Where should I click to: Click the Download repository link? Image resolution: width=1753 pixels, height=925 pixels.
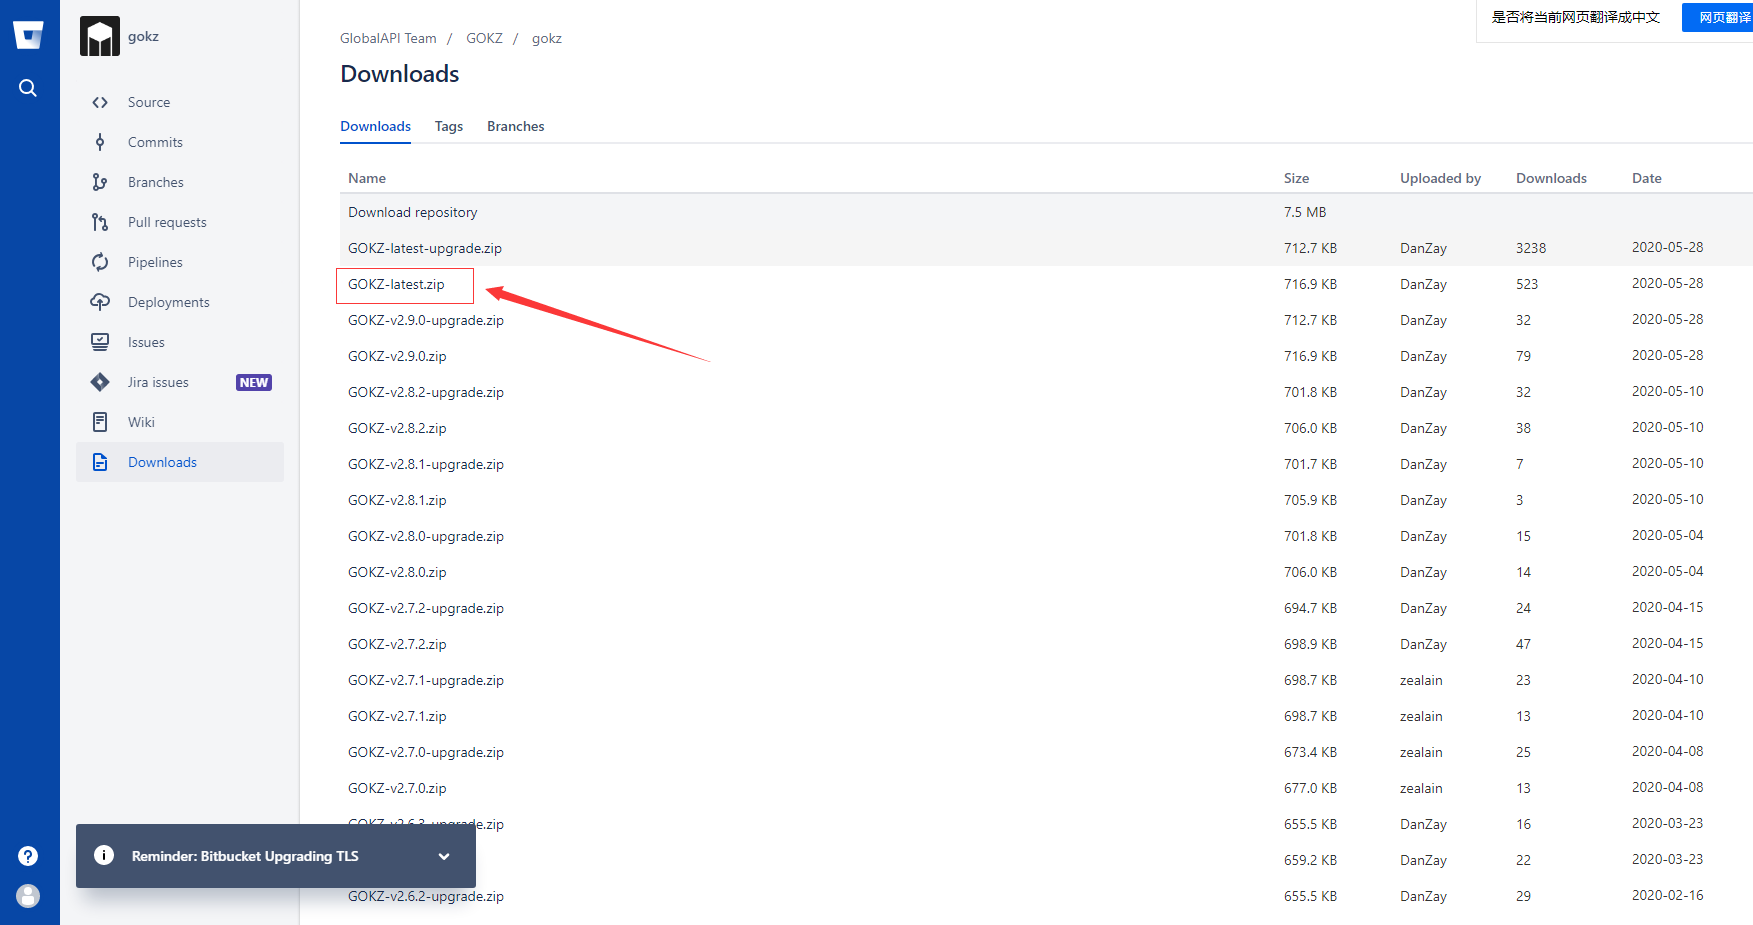pos(413,212)
